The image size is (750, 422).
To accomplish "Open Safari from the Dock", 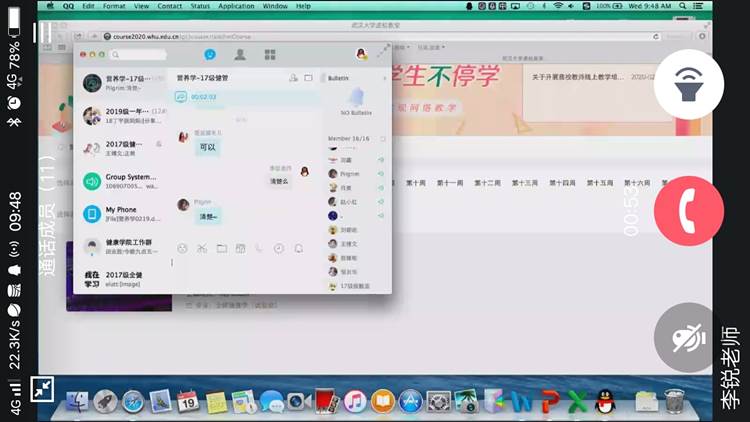I will [x=132, y=401].
